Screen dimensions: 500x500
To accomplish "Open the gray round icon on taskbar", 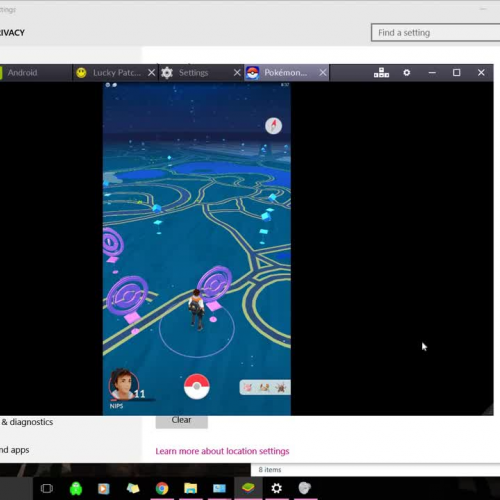I will point(305,489).
